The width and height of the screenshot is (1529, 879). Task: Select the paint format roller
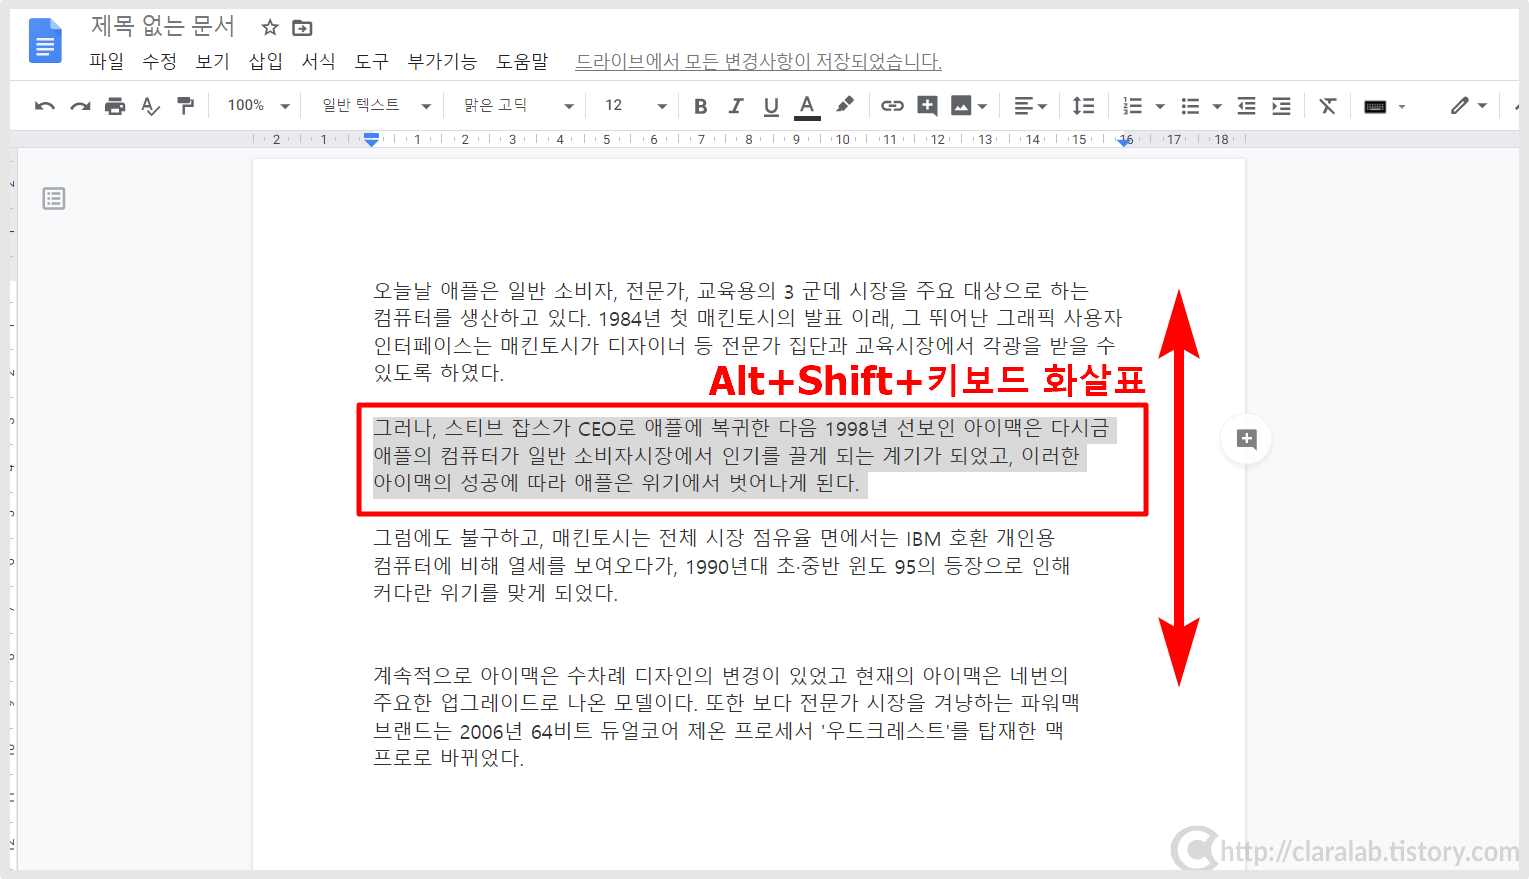pos(186,105)
